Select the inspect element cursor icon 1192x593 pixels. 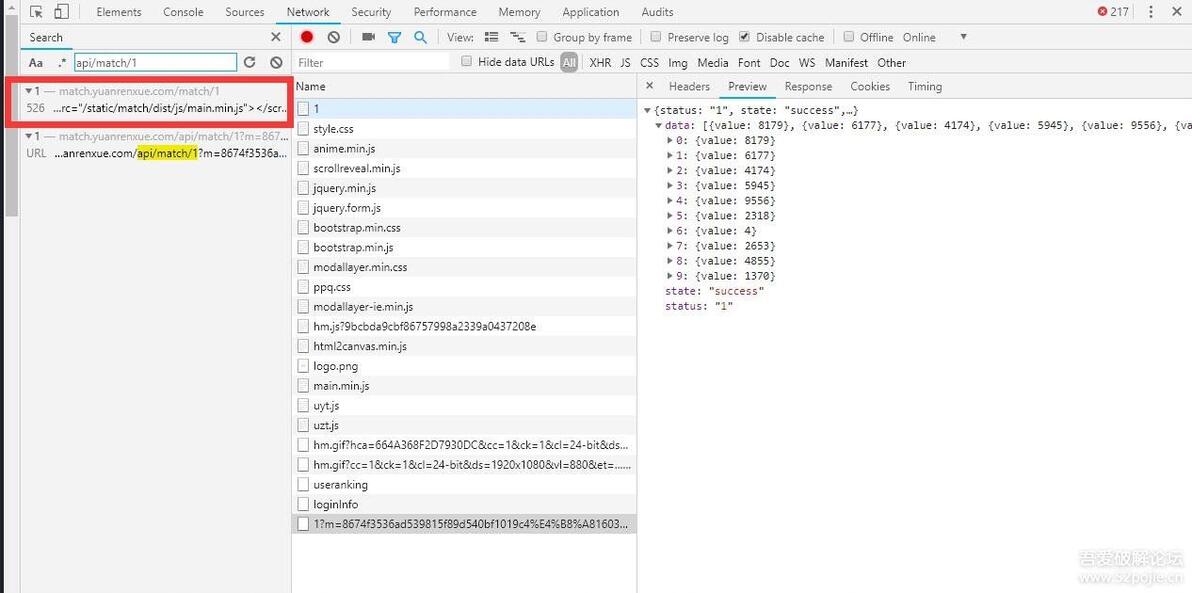click(36, 11)
